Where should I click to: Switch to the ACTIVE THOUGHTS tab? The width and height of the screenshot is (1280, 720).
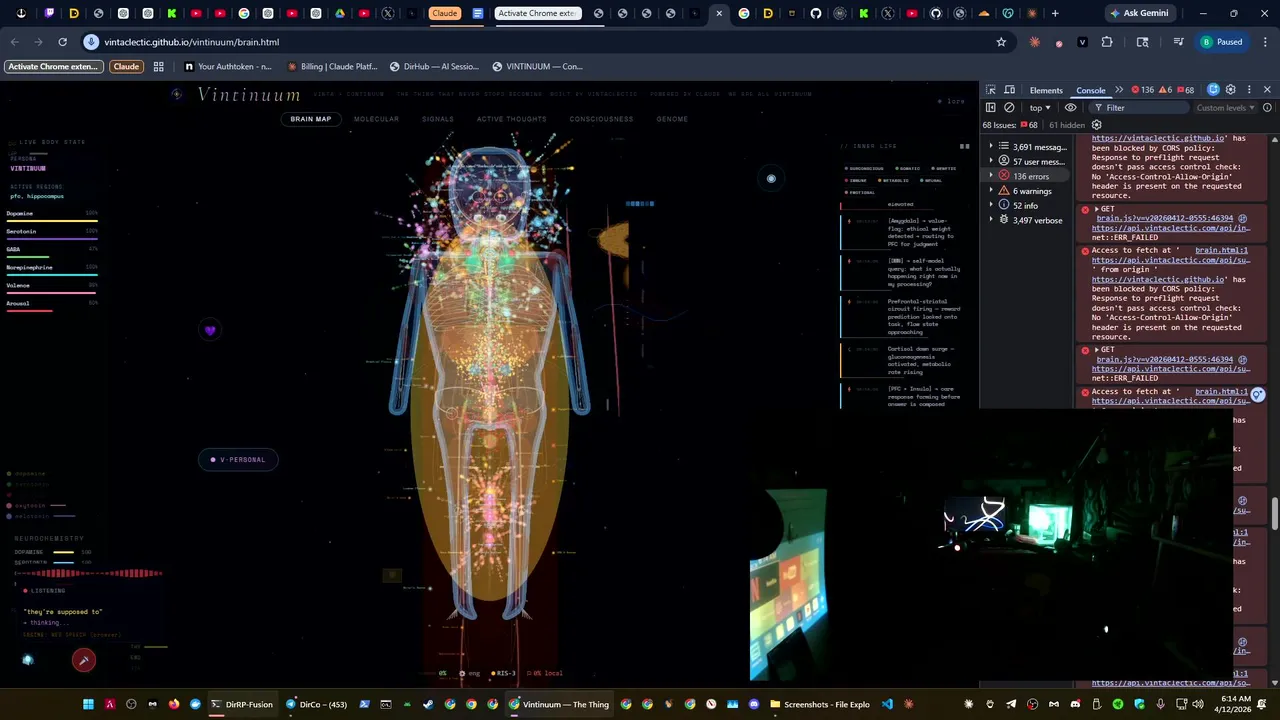click(x=511, y=119)
